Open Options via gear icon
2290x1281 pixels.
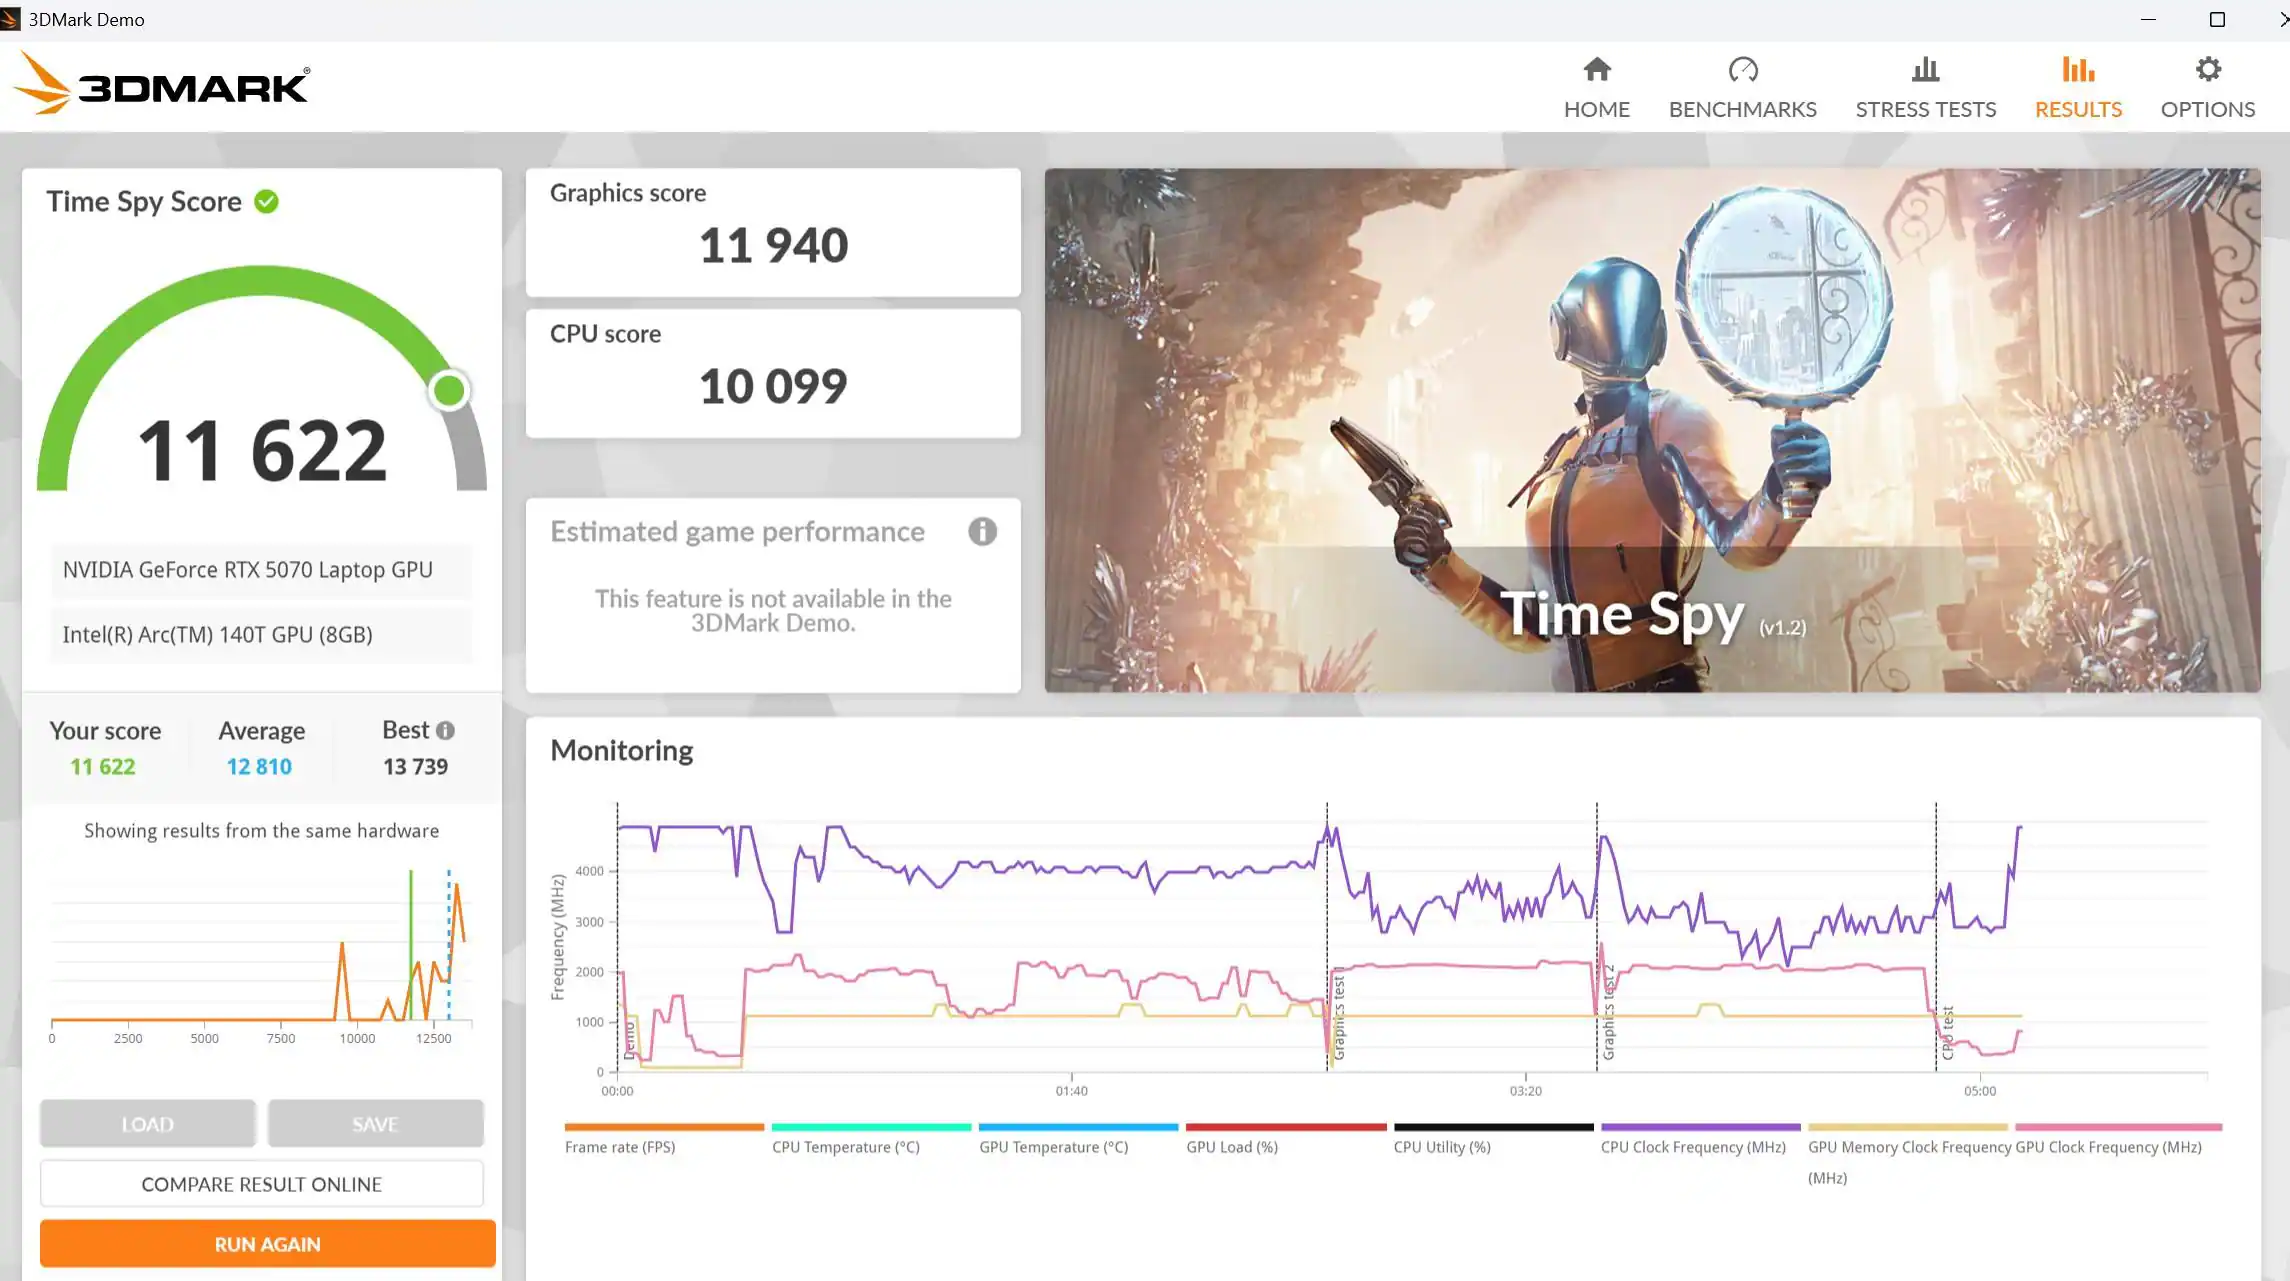tap(2207, 70)
